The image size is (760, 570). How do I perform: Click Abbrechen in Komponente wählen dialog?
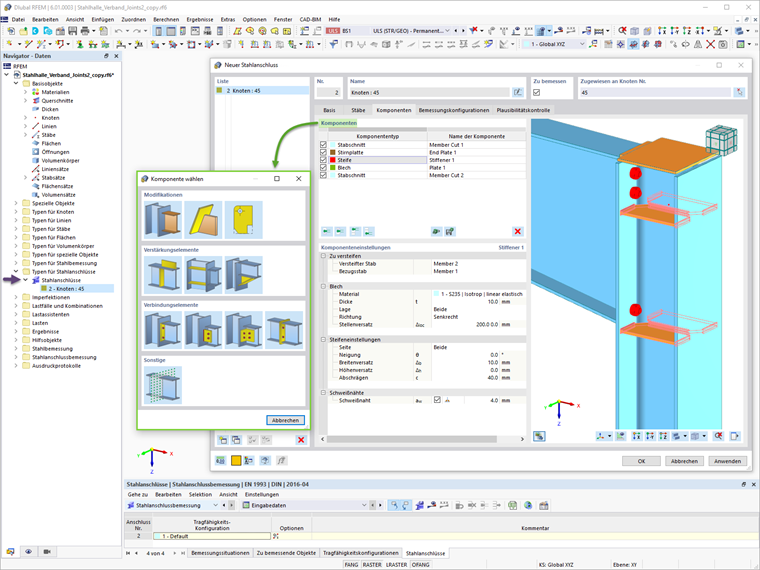tap(285, 420)
